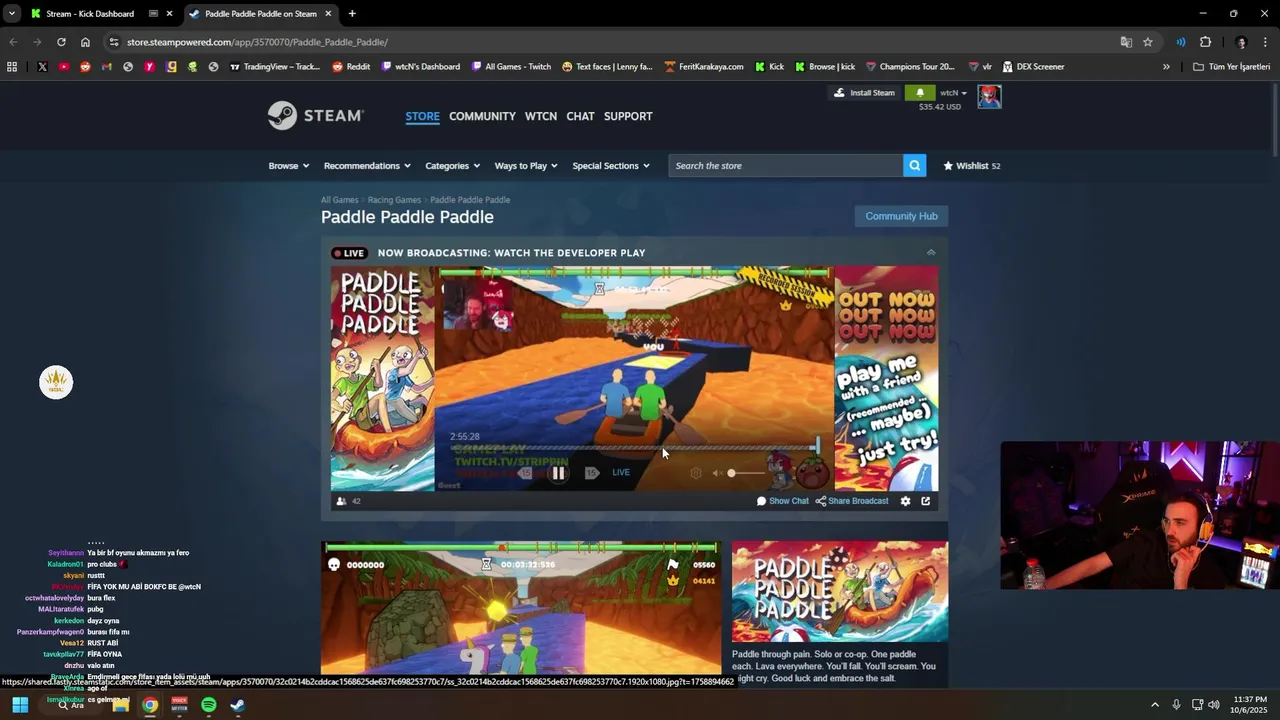The width and height of the screenshot is (1280, 720).
Task: Click the Steam logo
Action: [x=316, y=116]
